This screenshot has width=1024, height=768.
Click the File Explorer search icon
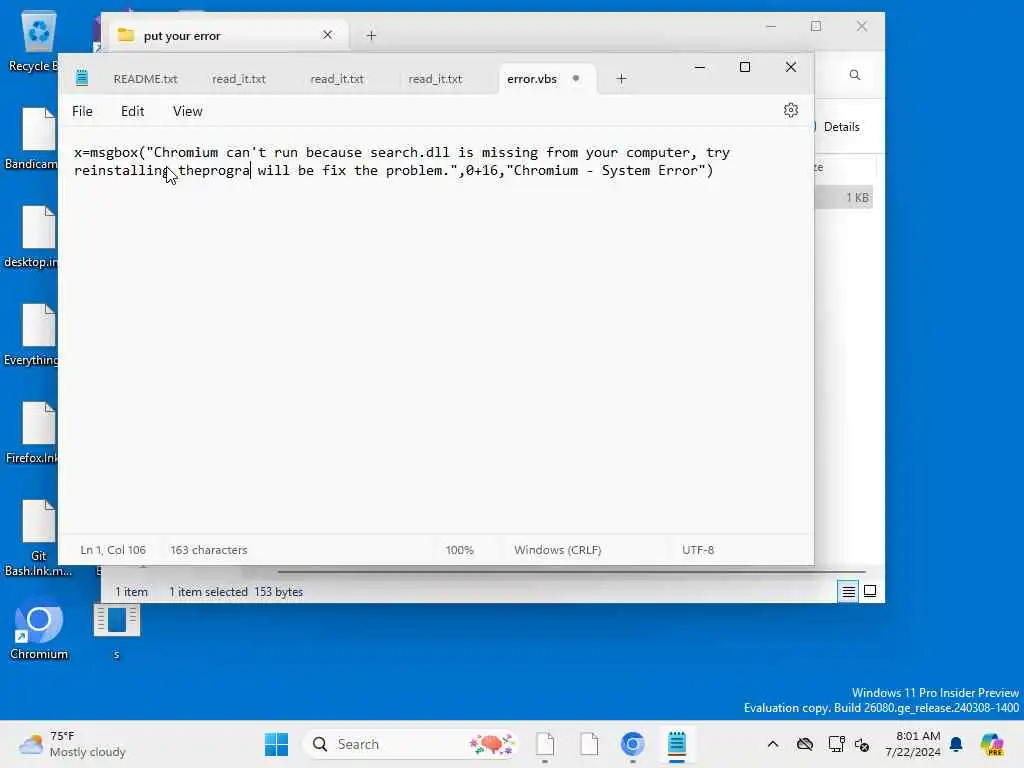(854, 75)
